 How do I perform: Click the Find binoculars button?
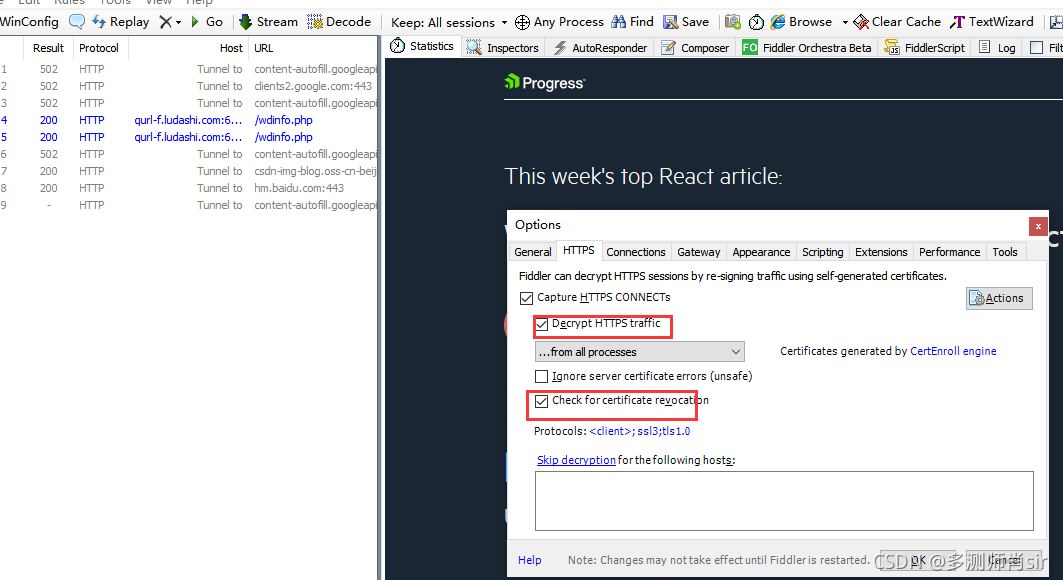[632, 22]
